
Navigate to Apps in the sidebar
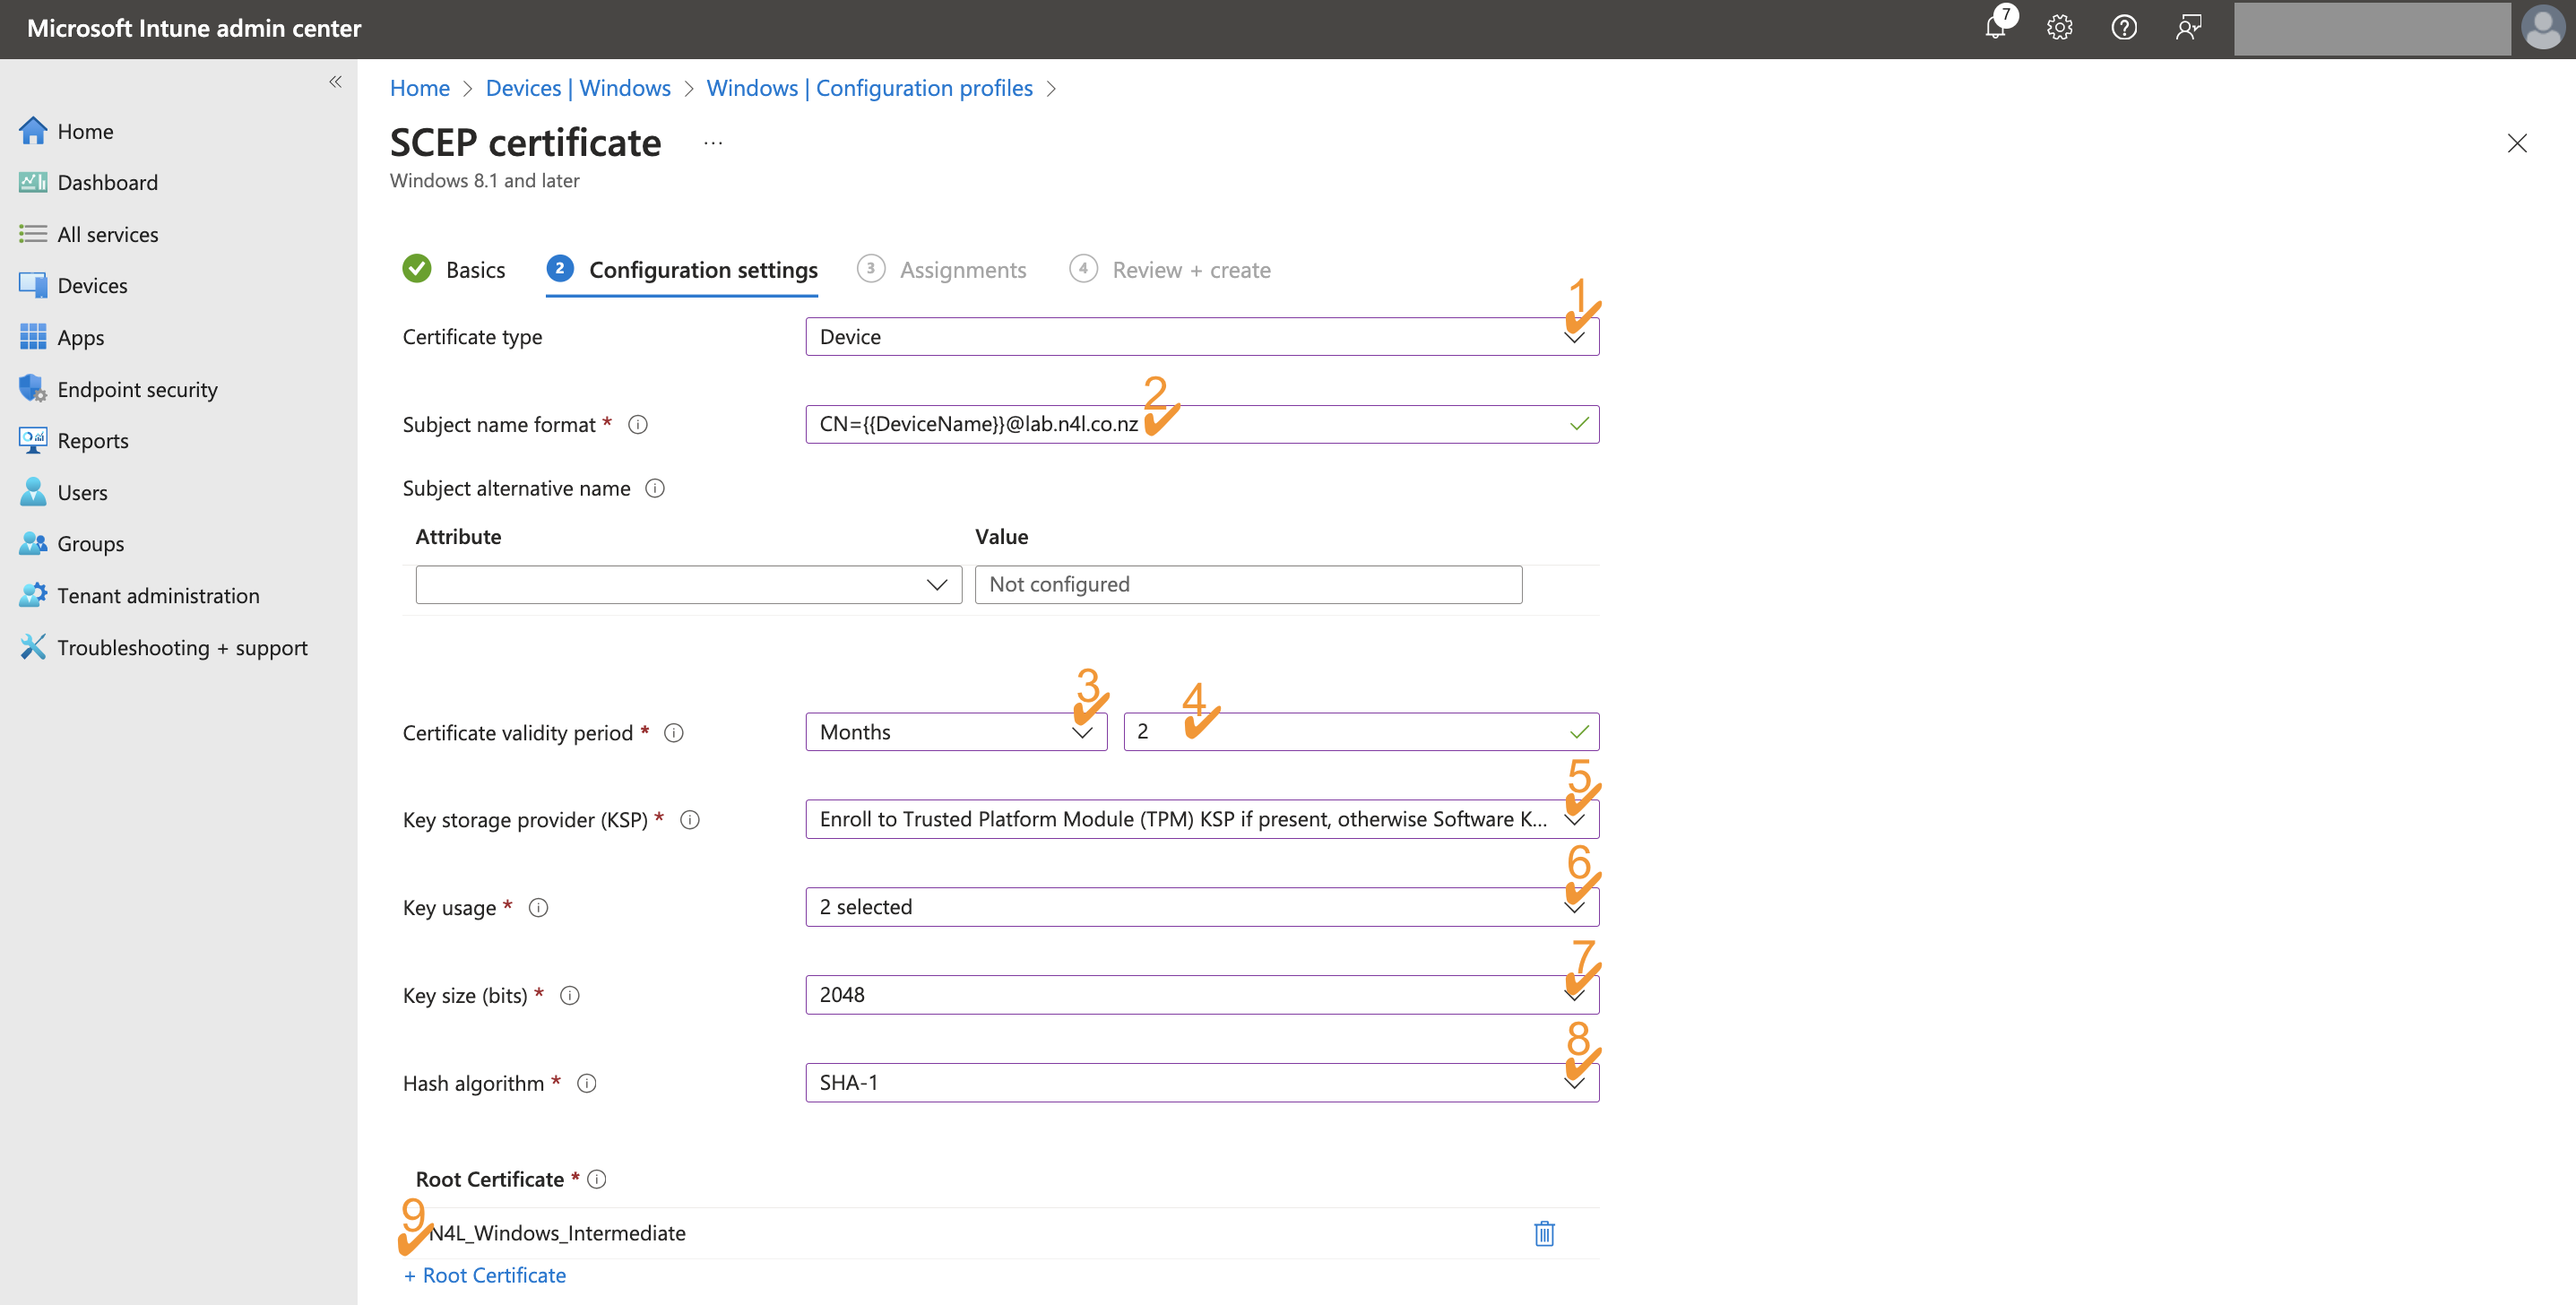pyautogui.click(x=80, y=337)
